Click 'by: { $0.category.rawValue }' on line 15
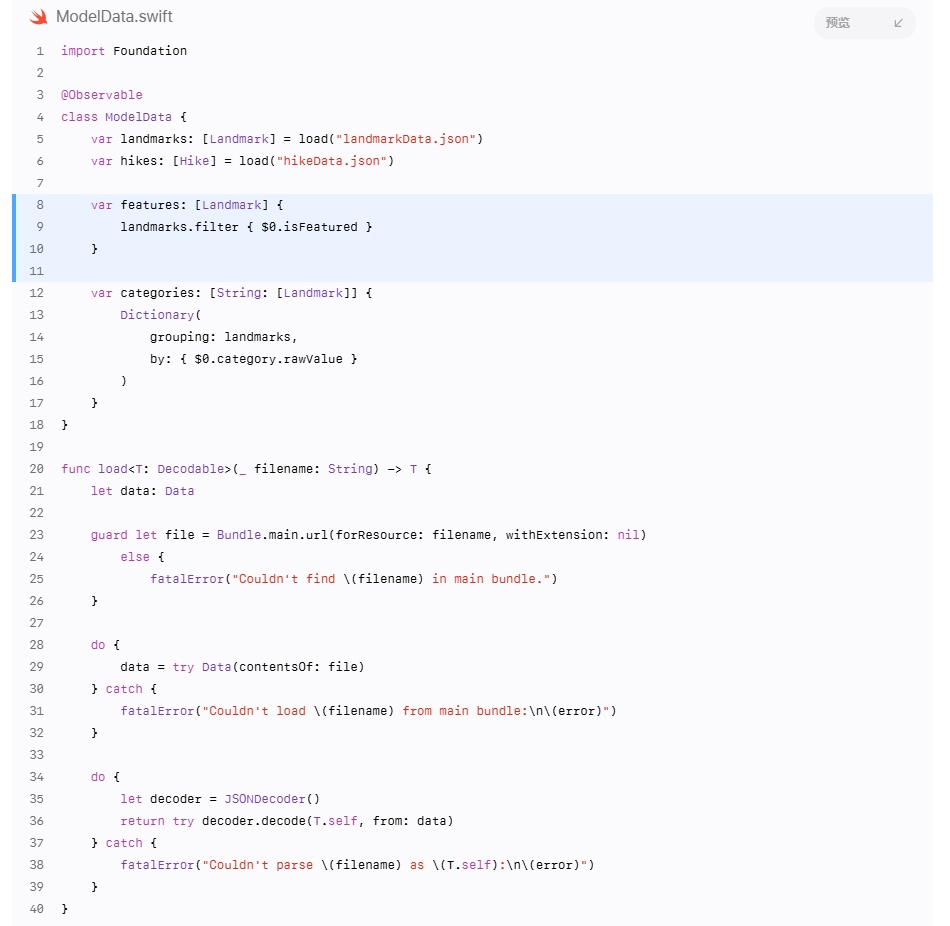The height and width of the screenshot is (926, 950). 253,359
